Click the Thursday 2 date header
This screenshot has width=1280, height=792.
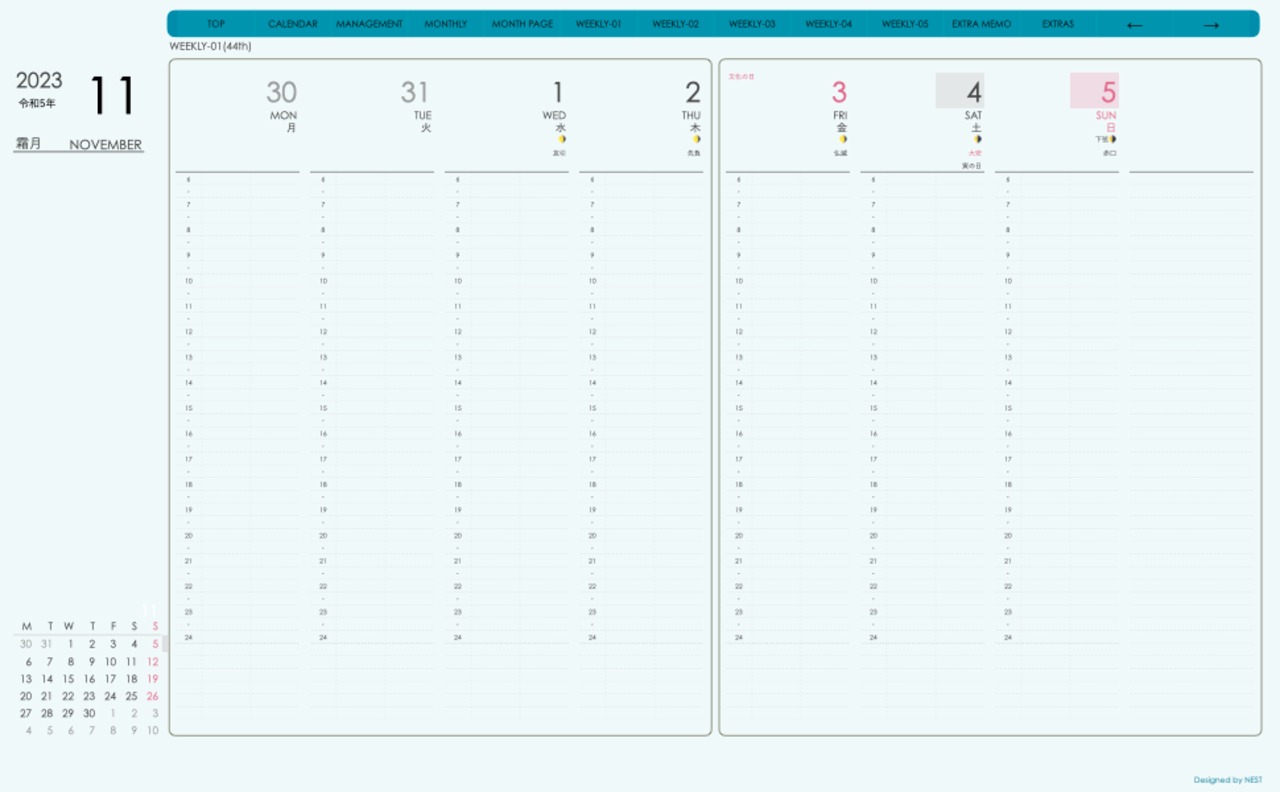pyautogui.click(x=693, y=92)
